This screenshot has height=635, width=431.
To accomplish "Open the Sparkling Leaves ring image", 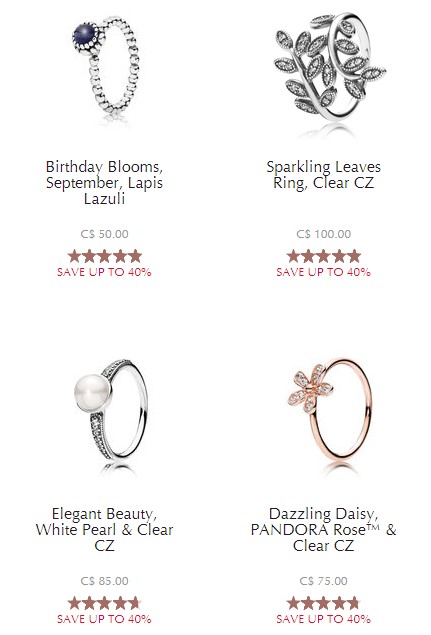I will coord(330,73).
